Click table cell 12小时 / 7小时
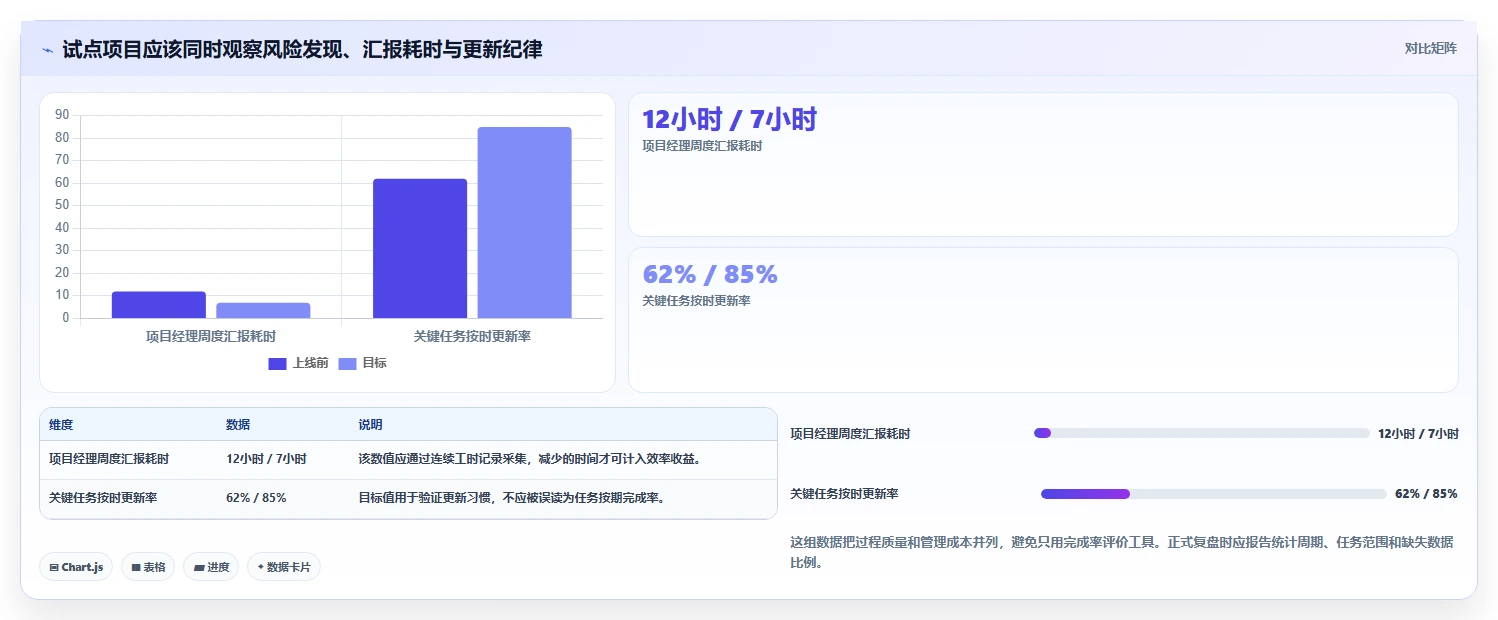The width and height of the screenshot is (1498, 620). [x=266, y=459]
